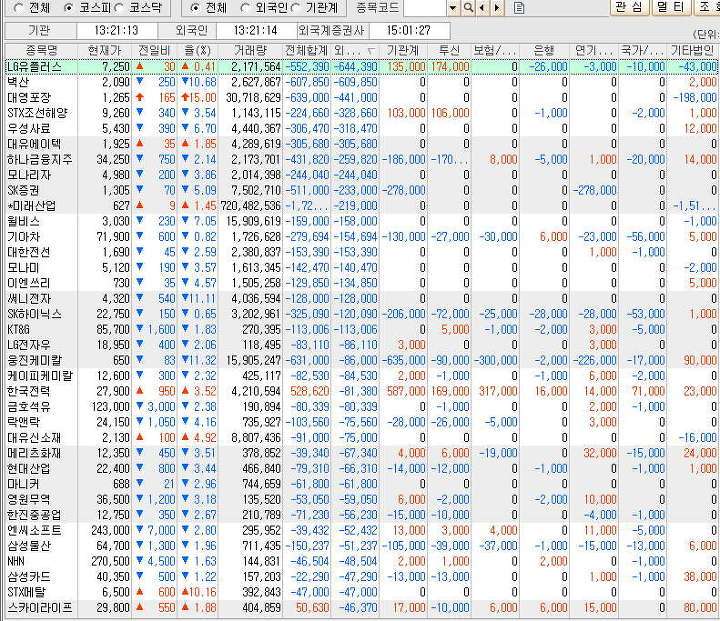Image resolution: width=720 pixels, height=621 pixels.
Task: Click the 멀티 button
Action: tap(671, 7)
